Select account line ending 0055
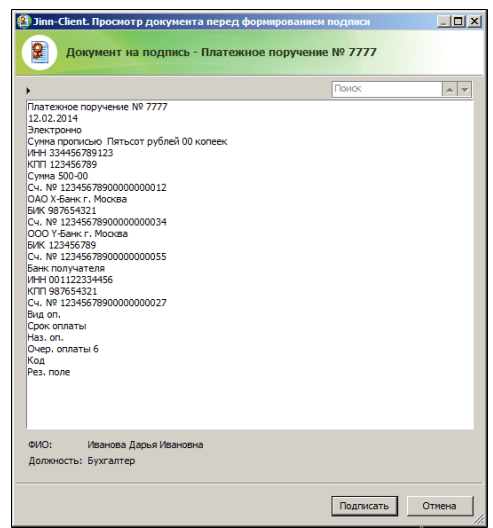Screen dimensions: 493x528 tap(97, 257)
